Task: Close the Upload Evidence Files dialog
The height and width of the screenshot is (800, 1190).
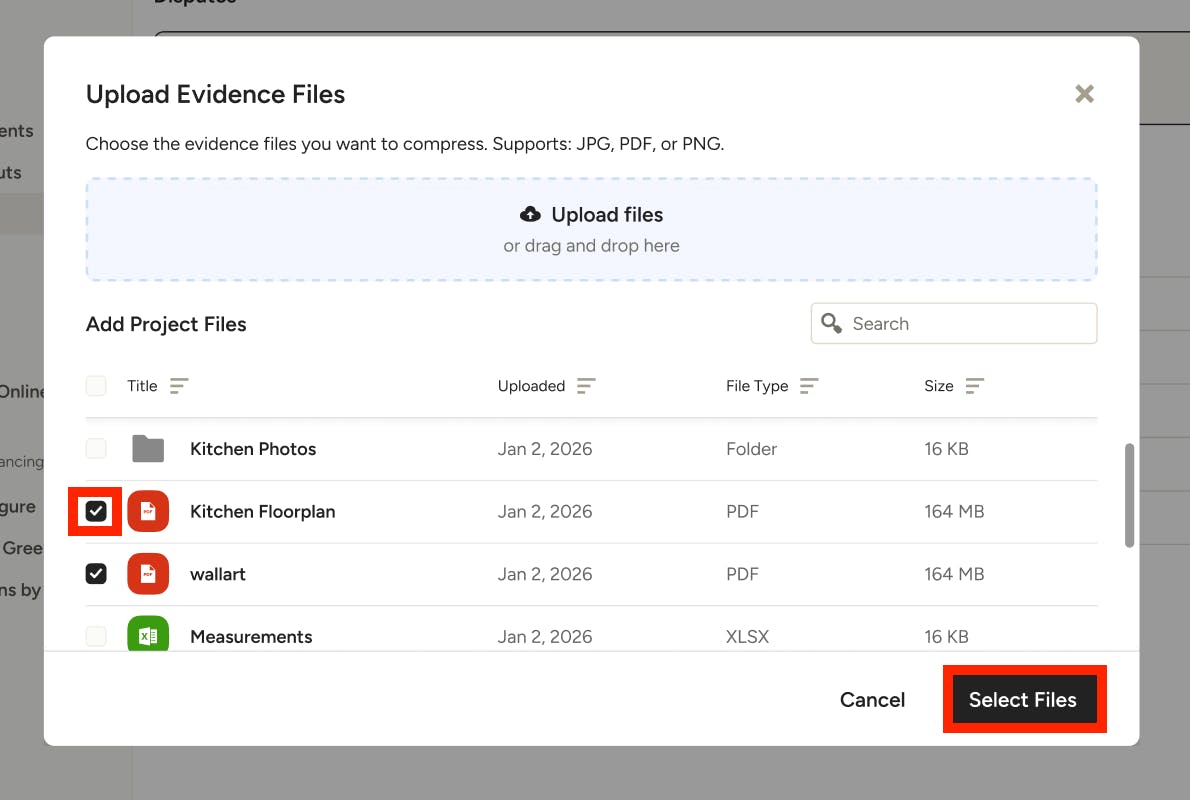Action: click(1084, 94)
